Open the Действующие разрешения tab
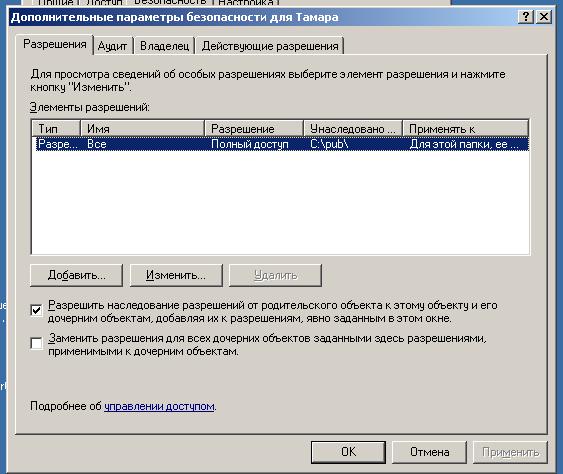563x474 pixels. click(270, 46)
